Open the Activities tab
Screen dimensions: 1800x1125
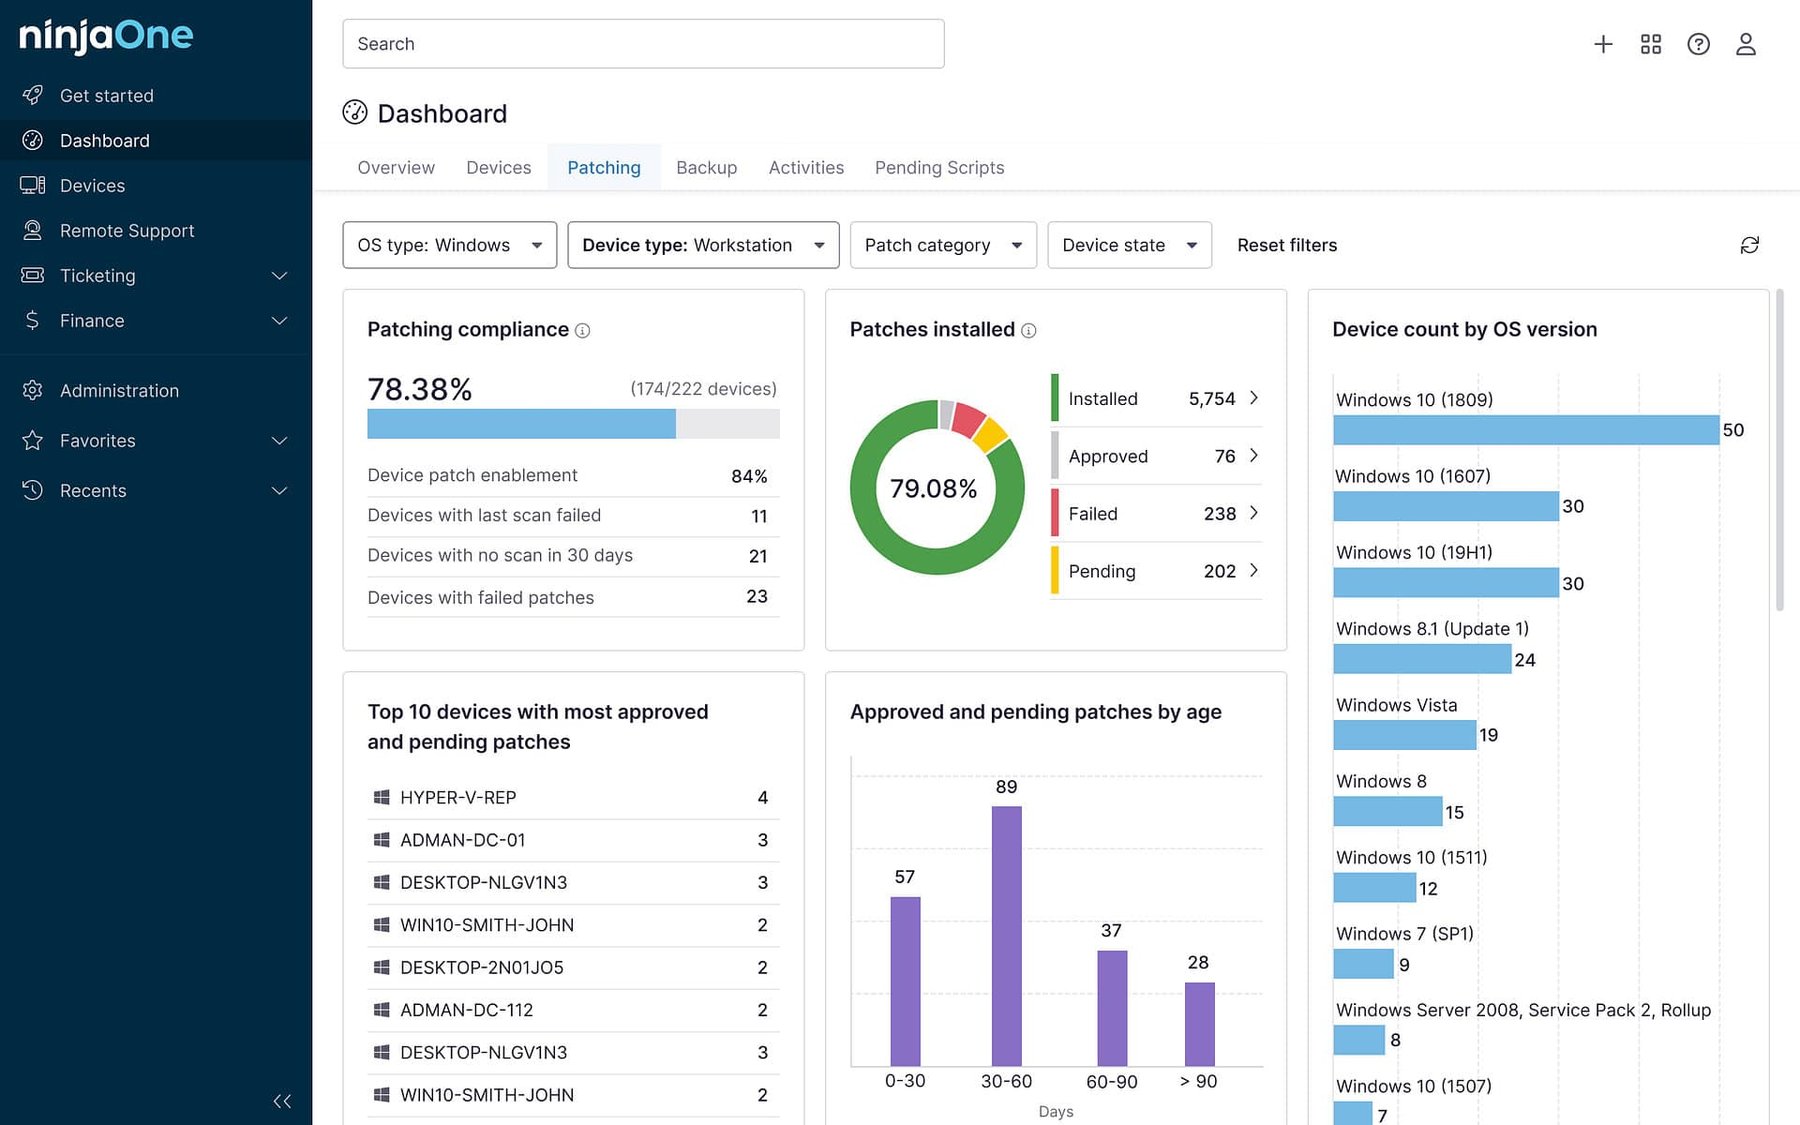[x=805, y=167]
